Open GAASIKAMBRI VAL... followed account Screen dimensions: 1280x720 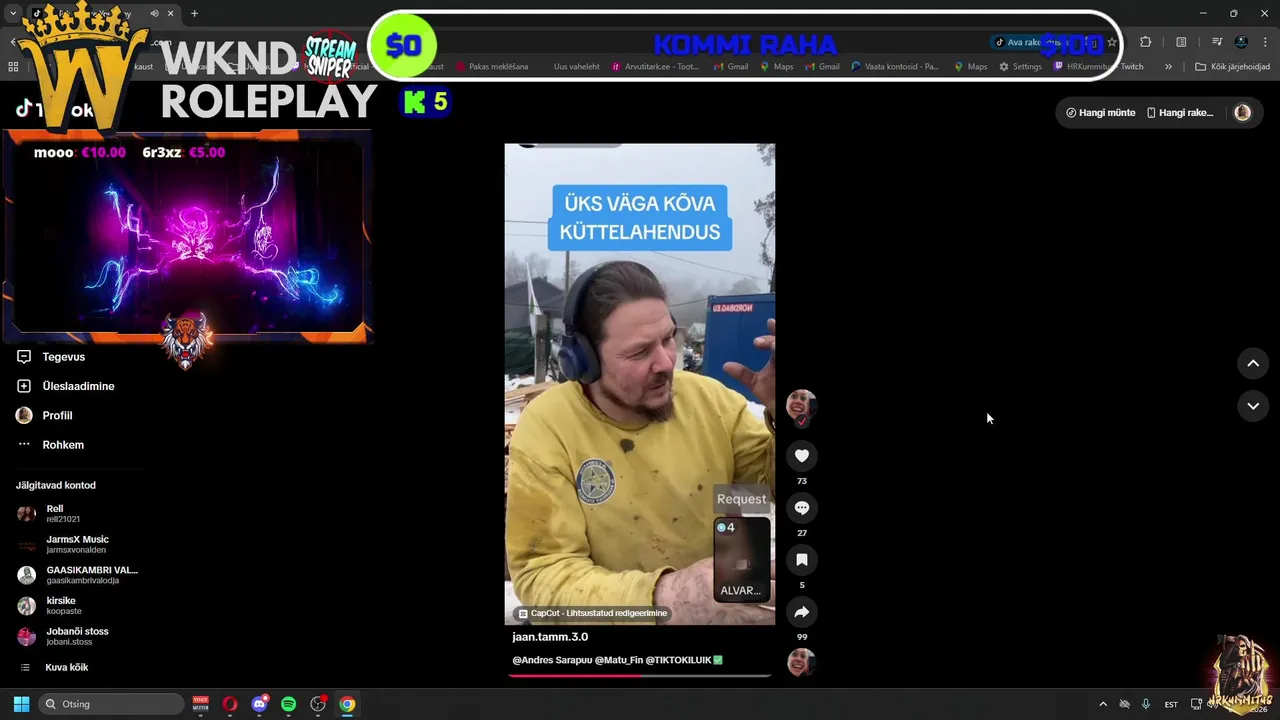click(x=78, y=575)
